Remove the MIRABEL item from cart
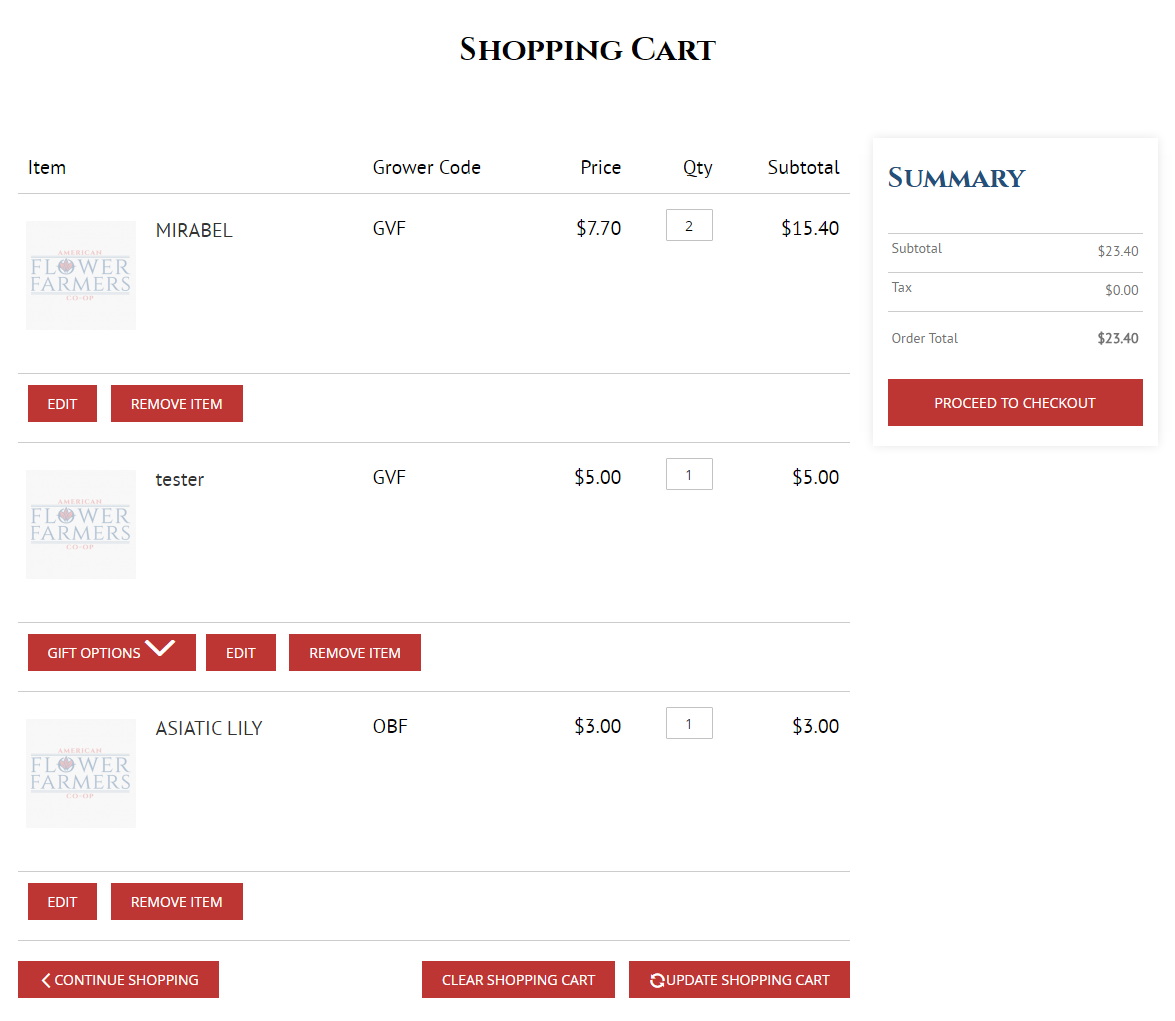Viewport: 1175px width, 1021px height. [x=177, y=404]
